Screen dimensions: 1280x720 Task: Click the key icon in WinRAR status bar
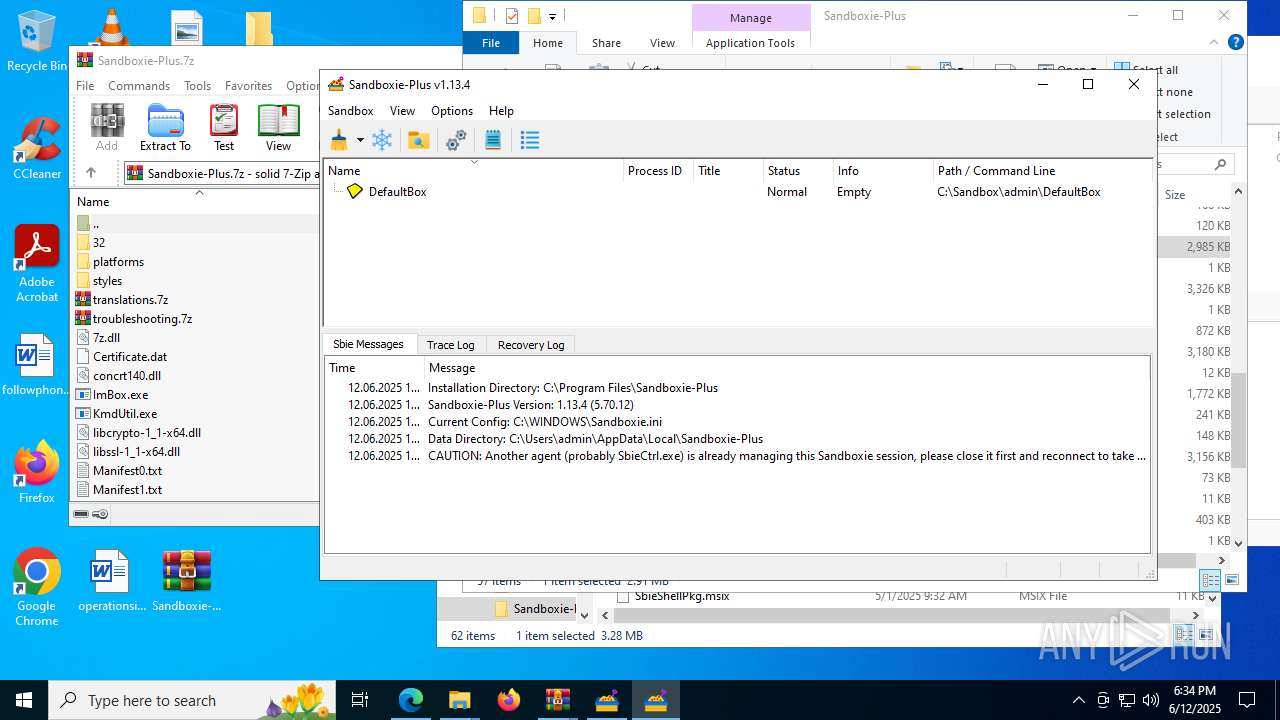pyautogui.click(x=100, y=514)
